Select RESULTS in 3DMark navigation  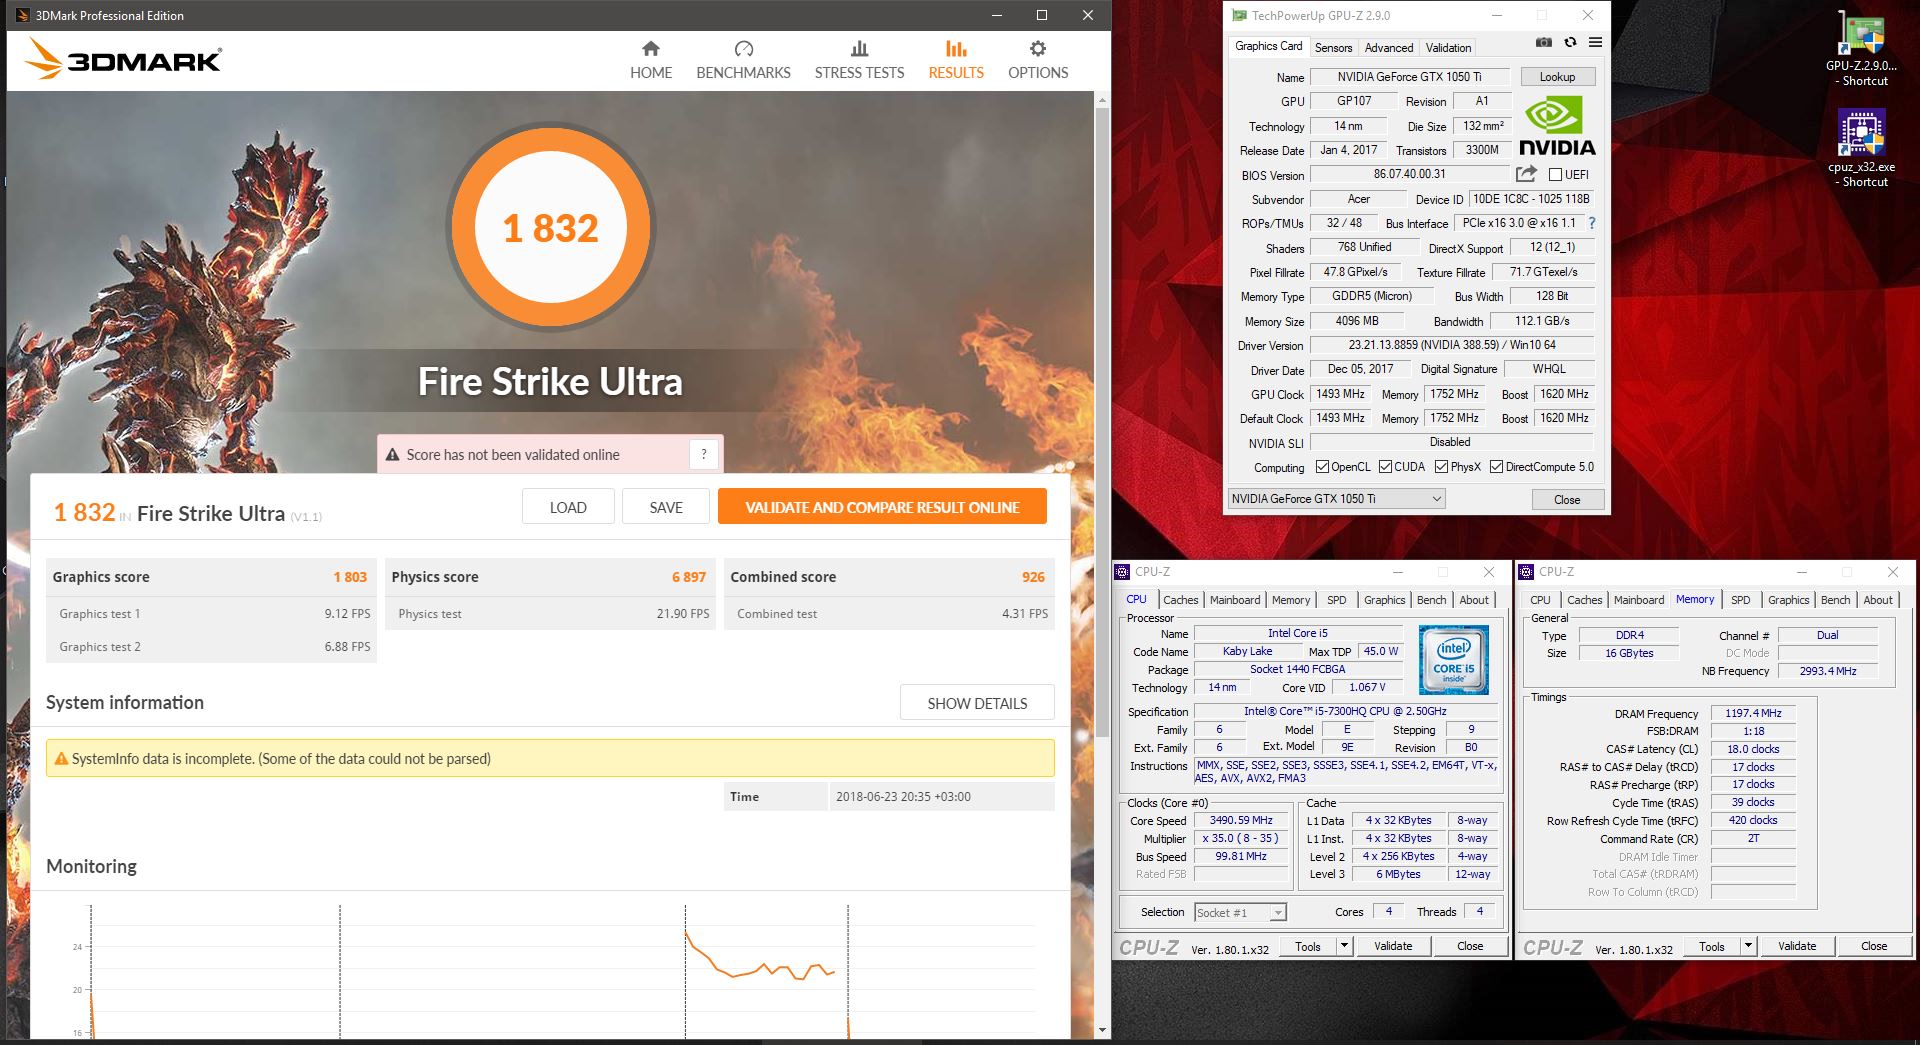coord(956,60)
